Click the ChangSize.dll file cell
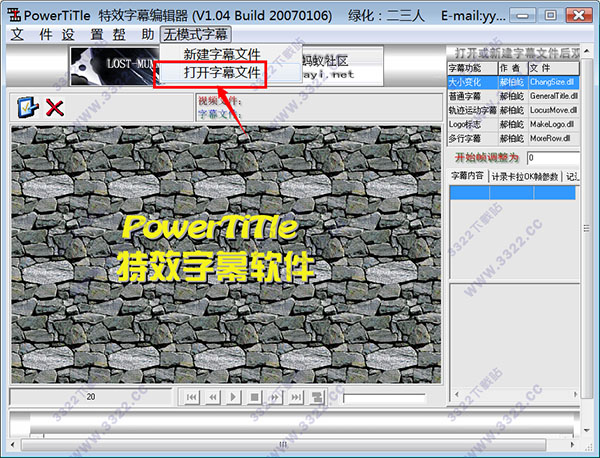This screenshot has height=458, width=600. tap(553, 82)
